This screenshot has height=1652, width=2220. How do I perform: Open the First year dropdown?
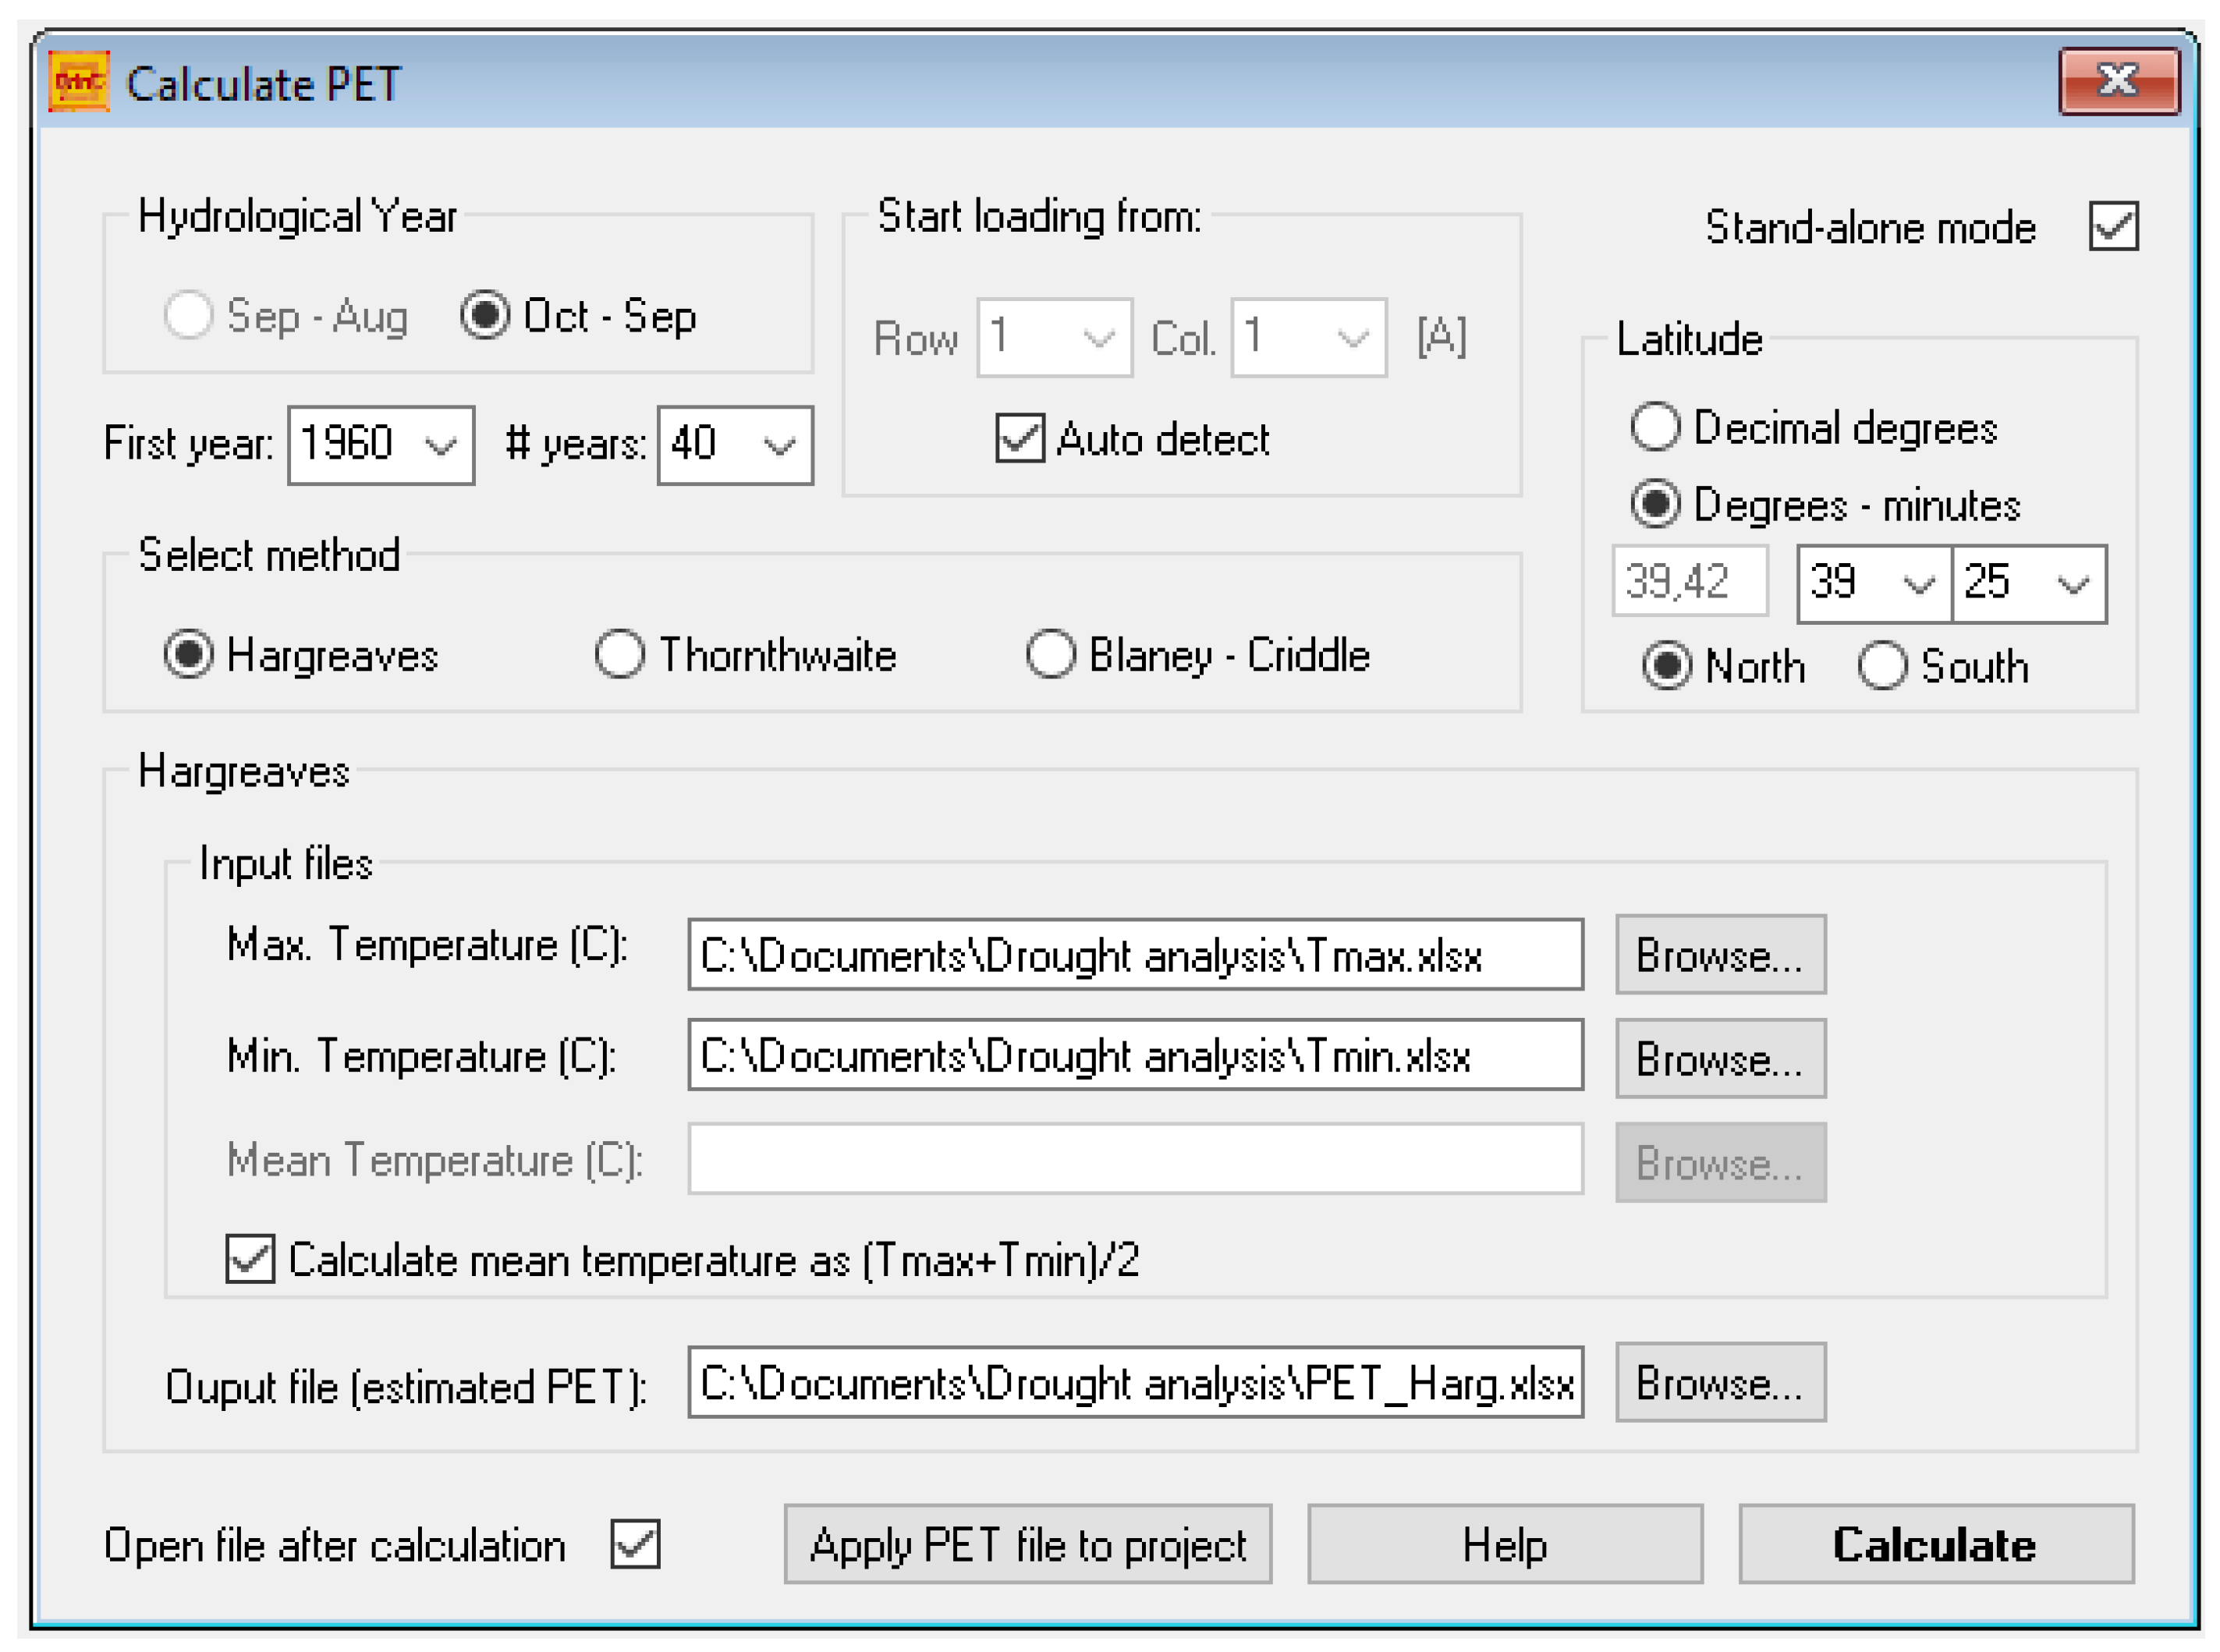[x=439, y=445]
